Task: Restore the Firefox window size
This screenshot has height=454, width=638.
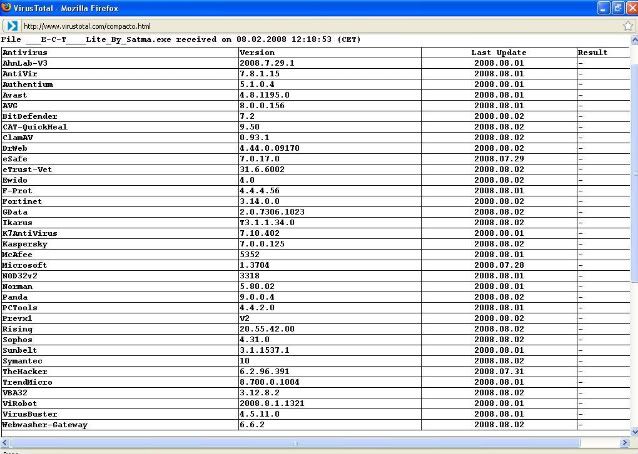Action: tap(618, 8)
